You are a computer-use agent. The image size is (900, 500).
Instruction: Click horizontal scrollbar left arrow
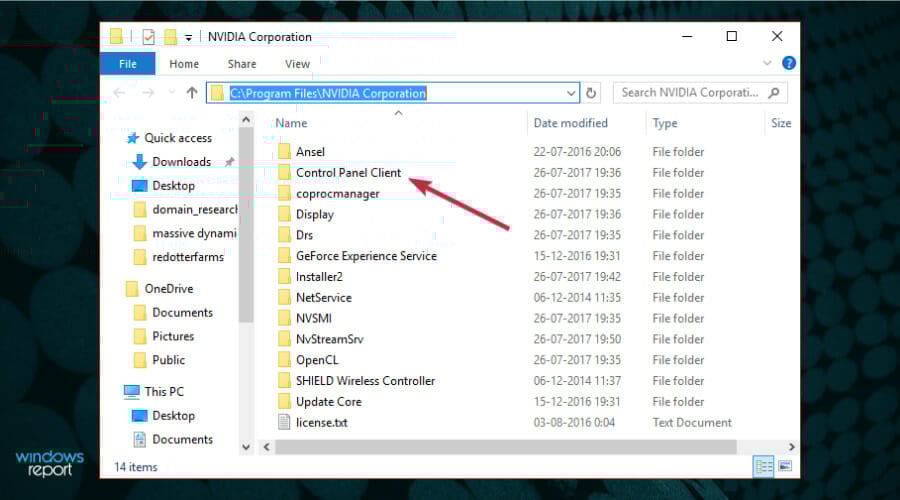pos(266,447)
